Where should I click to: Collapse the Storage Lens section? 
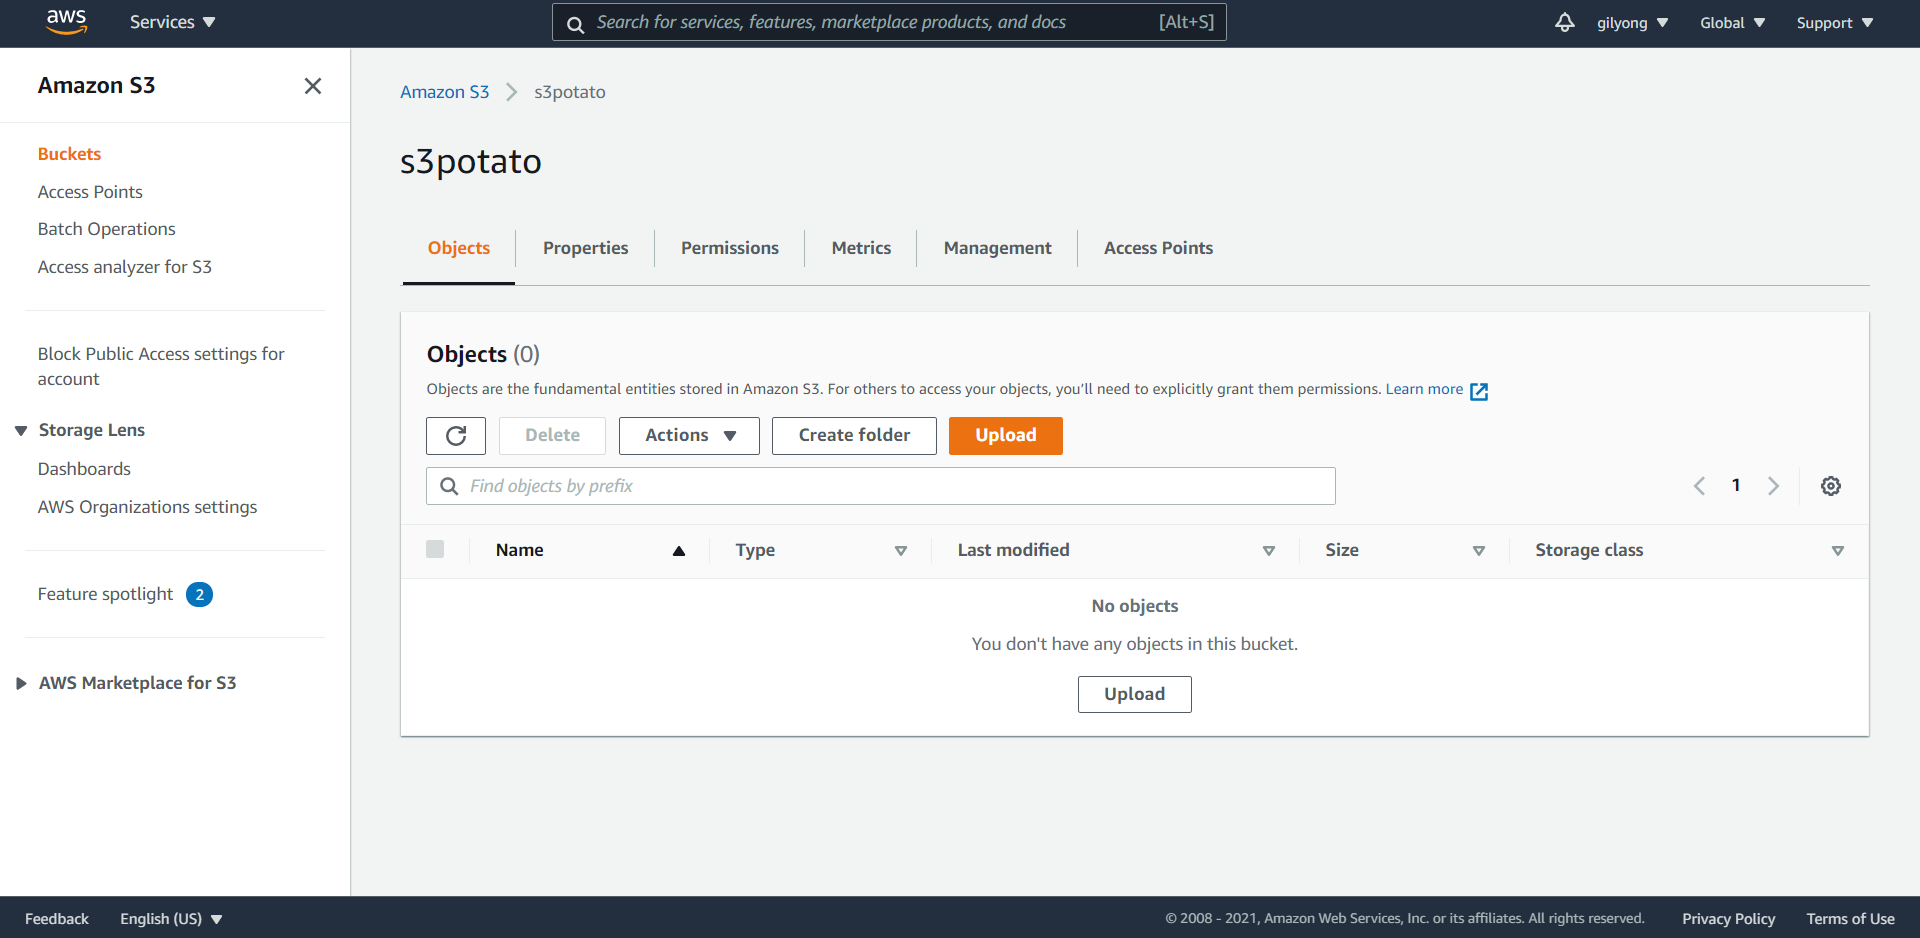coord(21,431)
